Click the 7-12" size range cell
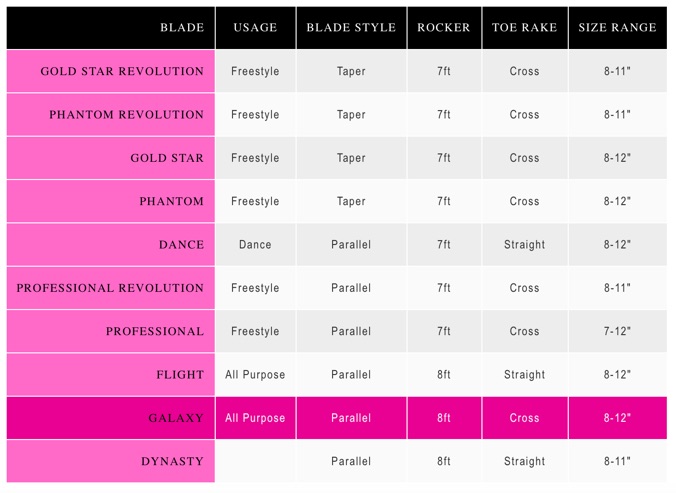 click(x=618, y=331)
